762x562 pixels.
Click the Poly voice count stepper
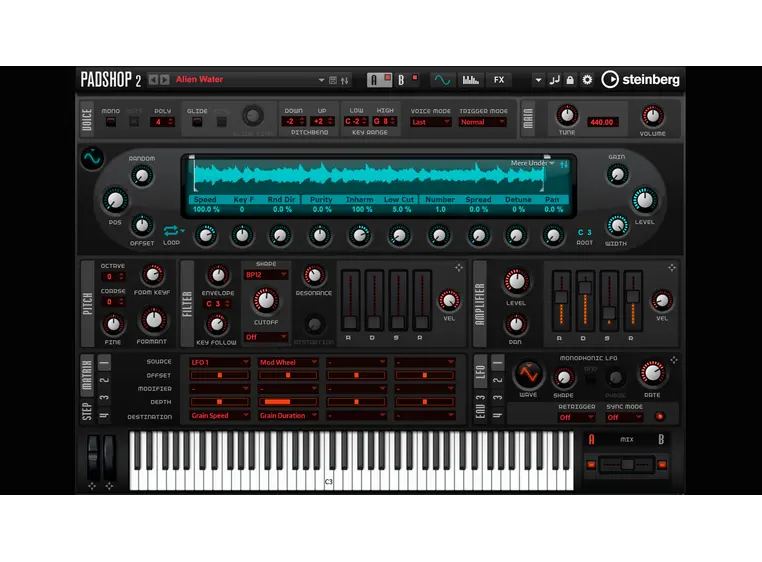[162, 122]
